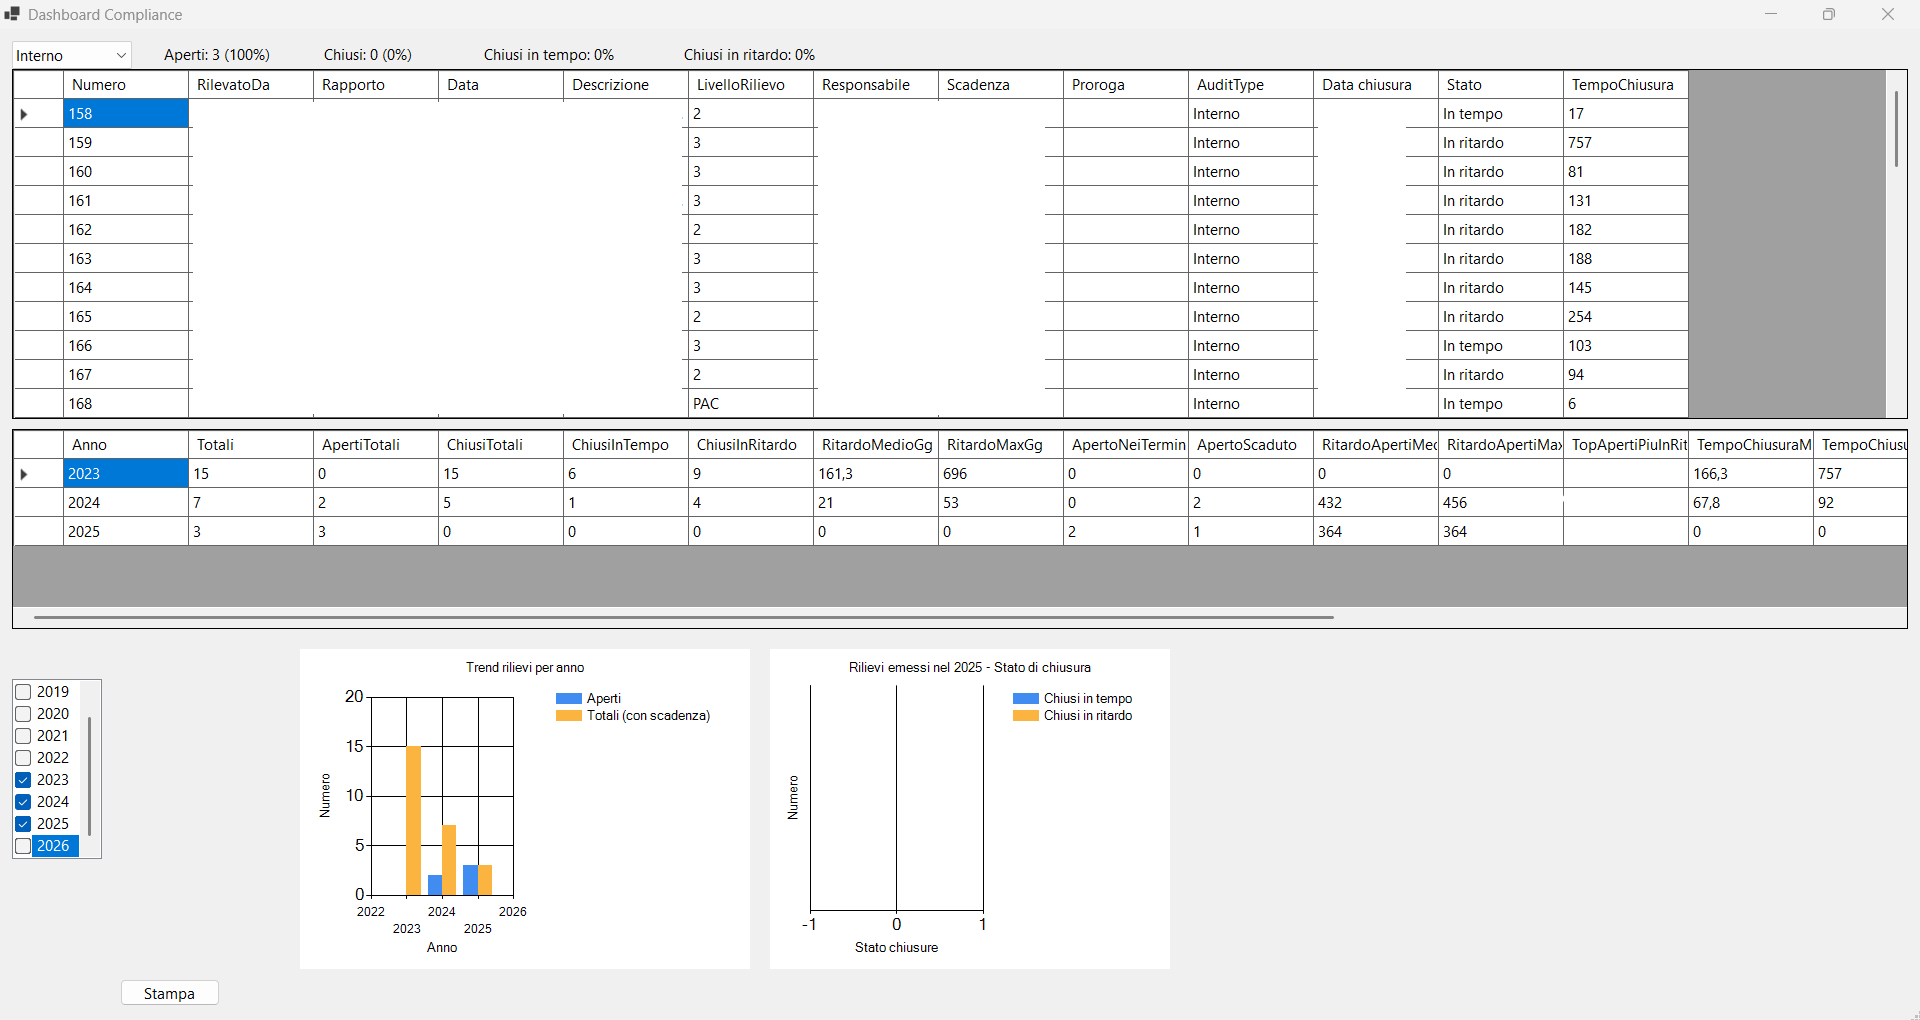Click the Dashboard Compliance icon in the title bar
The height and width of the screenshot is (1020, 1920).
pos(12,14)
